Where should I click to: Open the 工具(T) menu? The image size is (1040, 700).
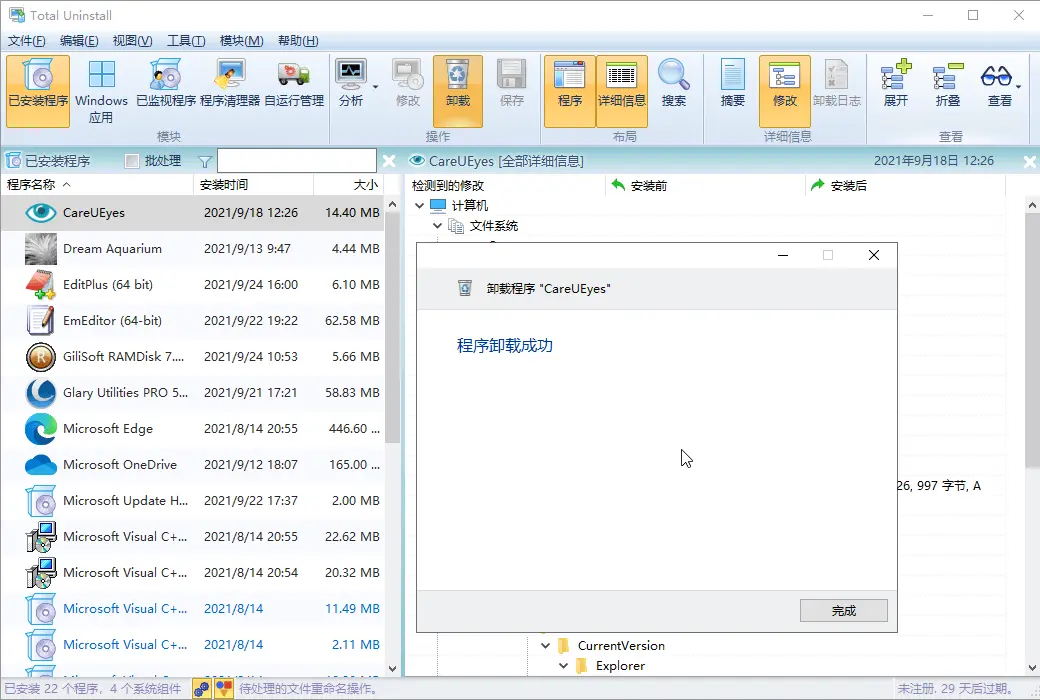[186, 41]
